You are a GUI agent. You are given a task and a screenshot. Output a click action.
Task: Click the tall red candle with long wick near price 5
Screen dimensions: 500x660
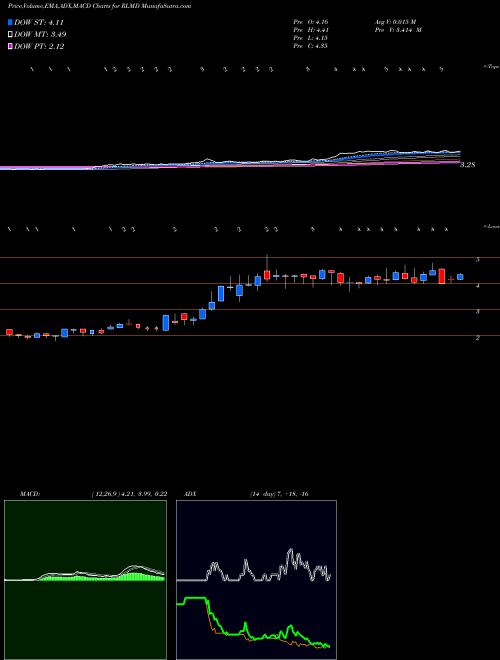point(267,274)
